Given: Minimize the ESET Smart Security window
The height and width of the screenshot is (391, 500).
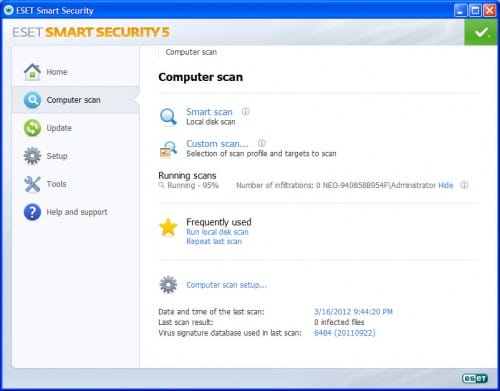Looking at the screenshot, I should tap(460, 10).
